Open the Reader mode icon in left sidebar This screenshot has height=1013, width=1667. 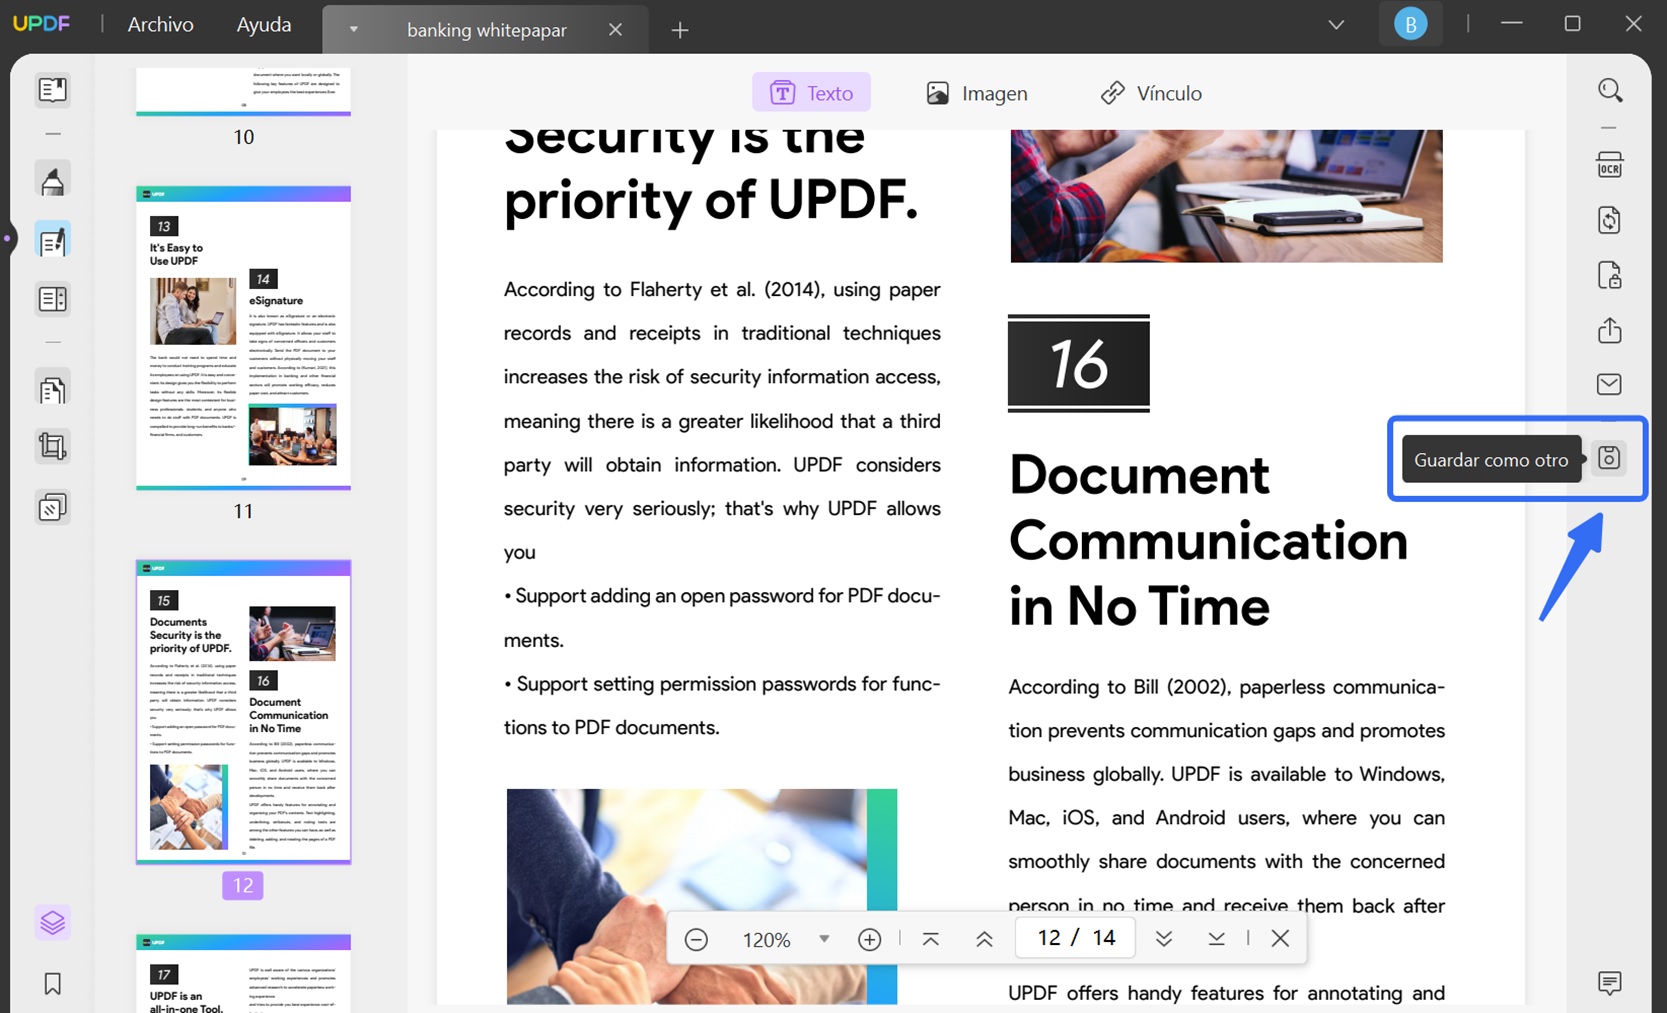click(52, 90)
